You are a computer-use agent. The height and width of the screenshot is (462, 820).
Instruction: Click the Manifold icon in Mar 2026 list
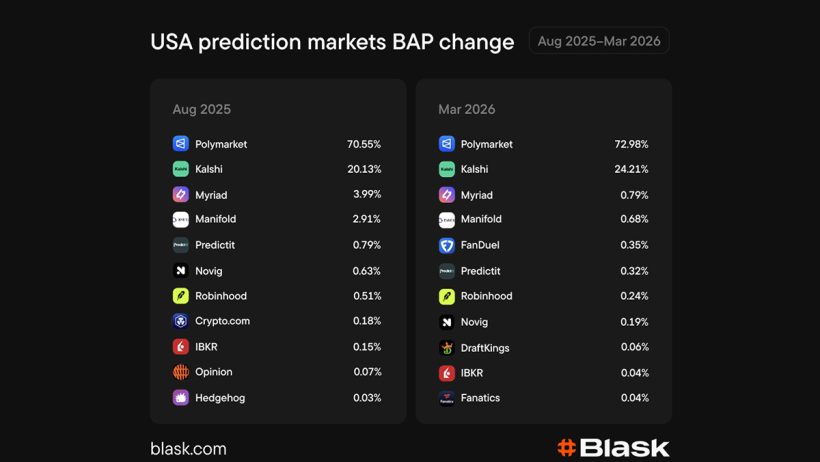click(x=447, y=220)
